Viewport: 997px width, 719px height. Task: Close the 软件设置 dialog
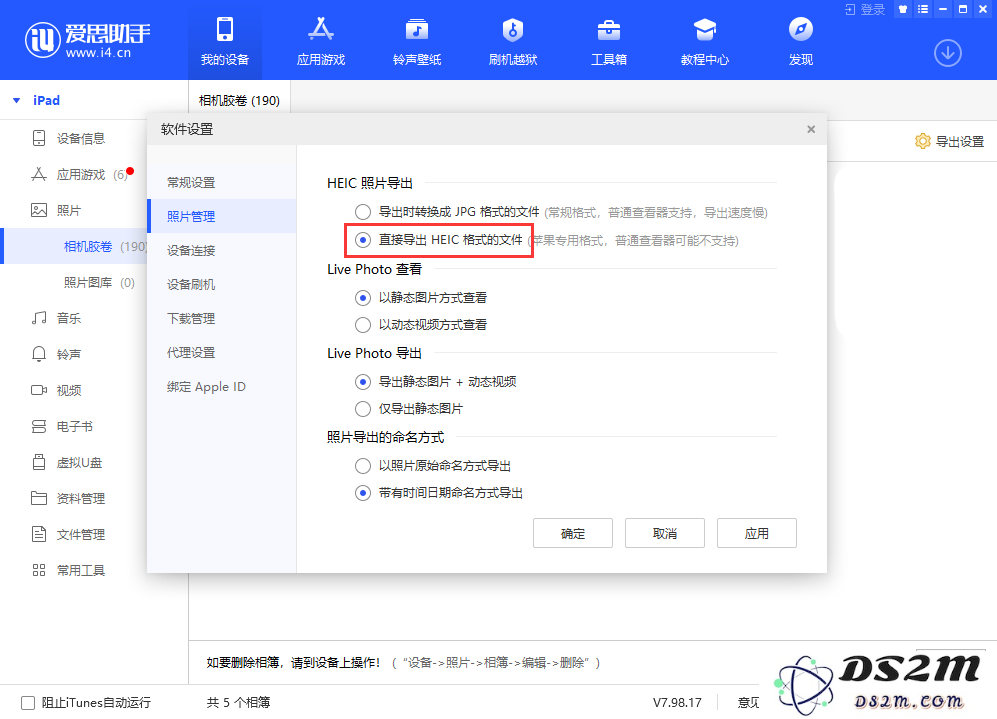tap(811, 129)
